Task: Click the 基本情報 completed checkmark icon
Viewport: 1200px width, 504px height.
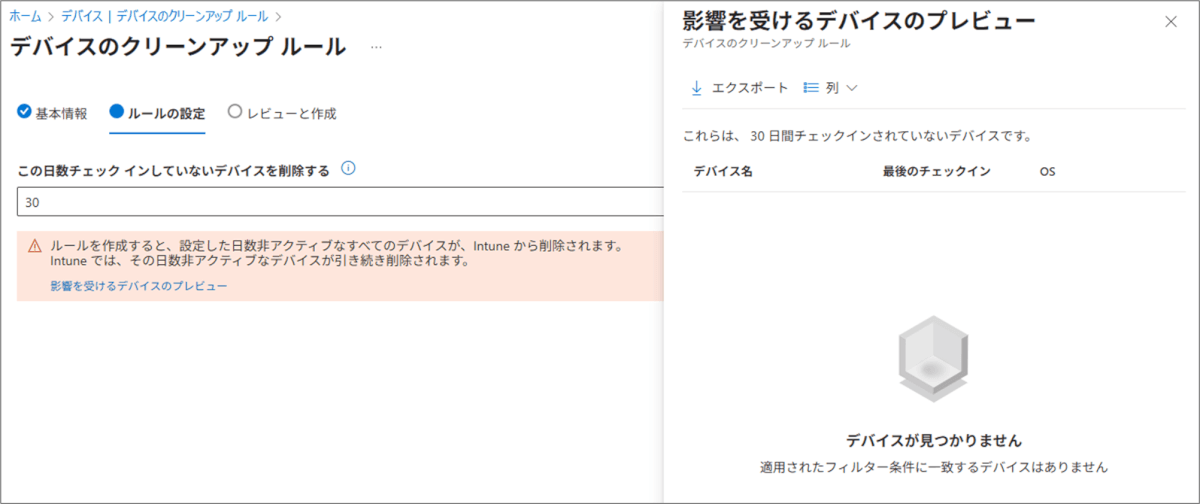Action: click(25, 112)
